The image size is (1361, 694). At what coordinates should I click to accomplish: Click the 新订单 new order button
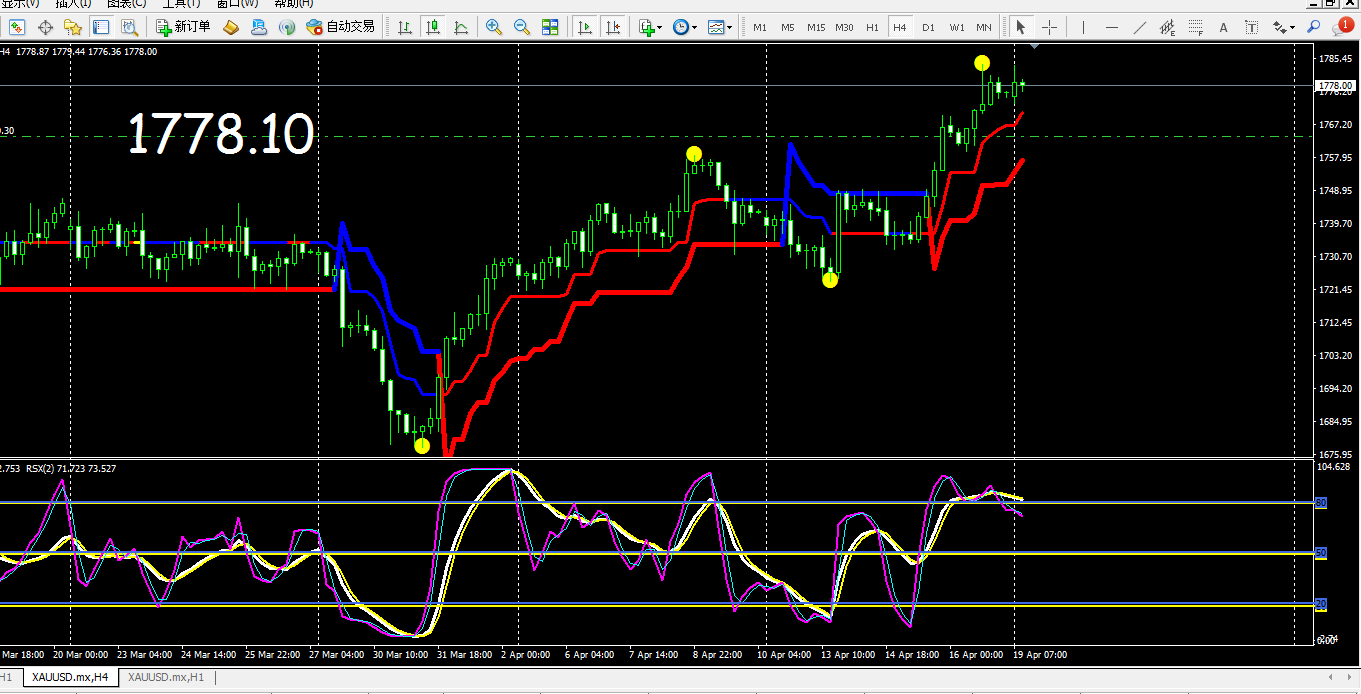click(x=183, y=27)
